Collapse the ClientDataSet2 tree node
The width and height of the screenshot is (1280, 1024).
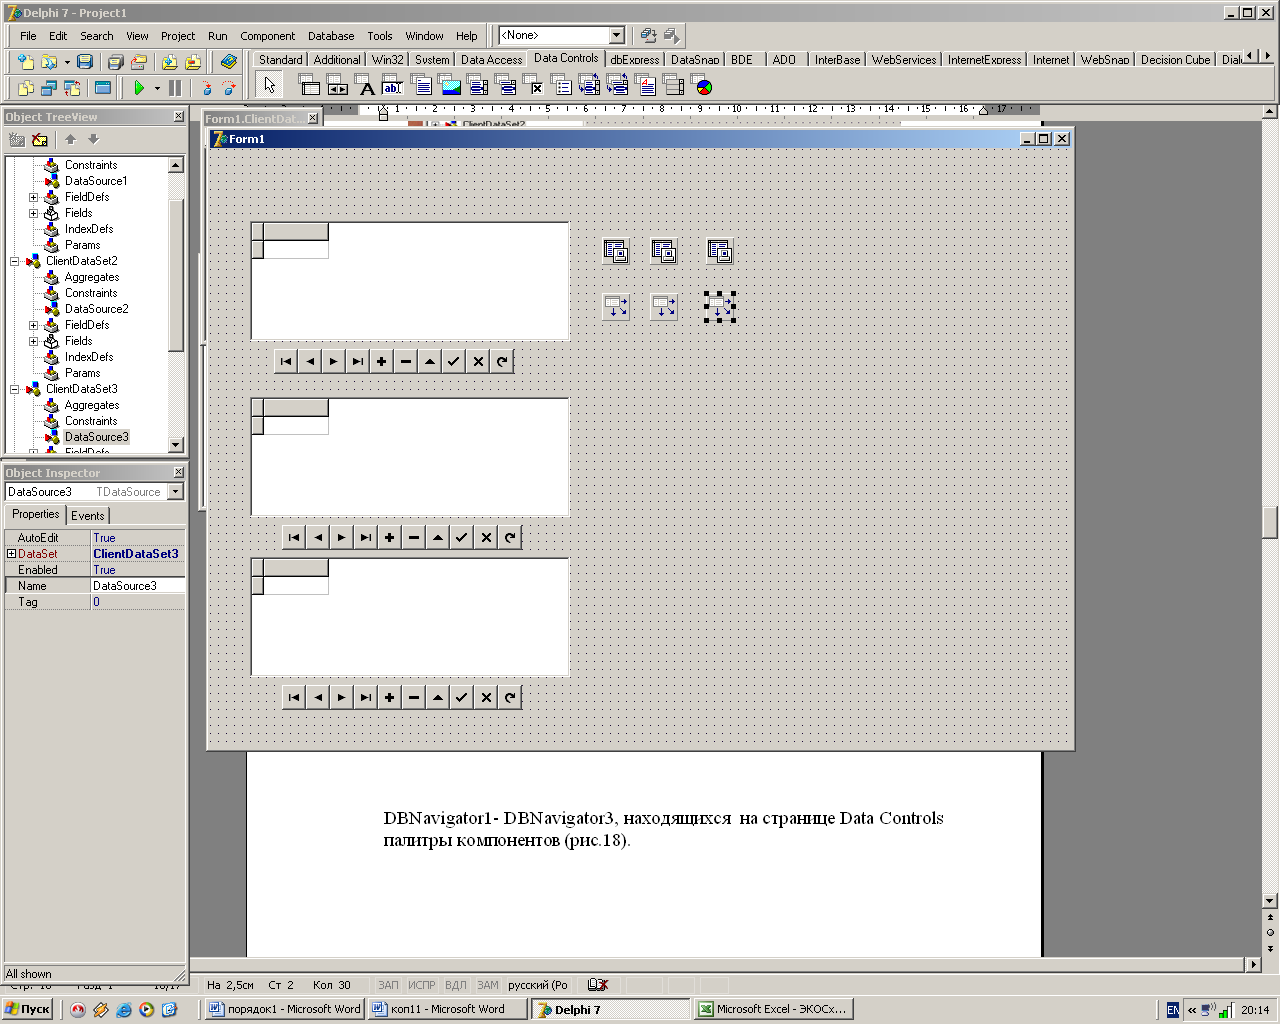[x=15, y=261]
